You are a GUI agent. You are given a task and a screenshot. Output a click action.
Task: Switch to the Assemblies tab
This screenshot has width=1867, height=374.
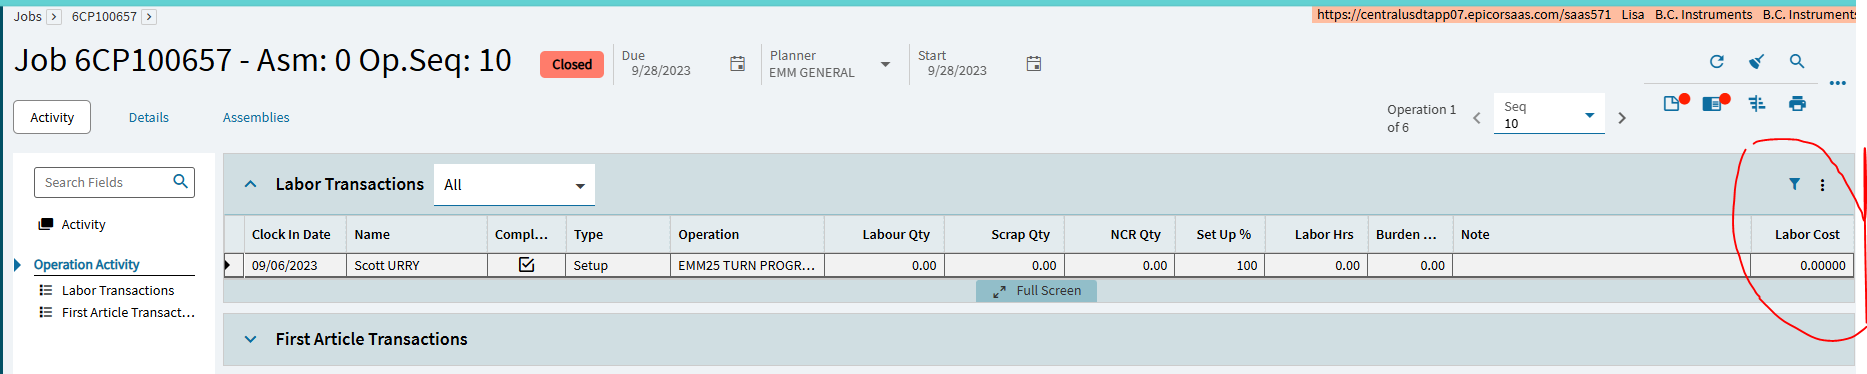256,118
